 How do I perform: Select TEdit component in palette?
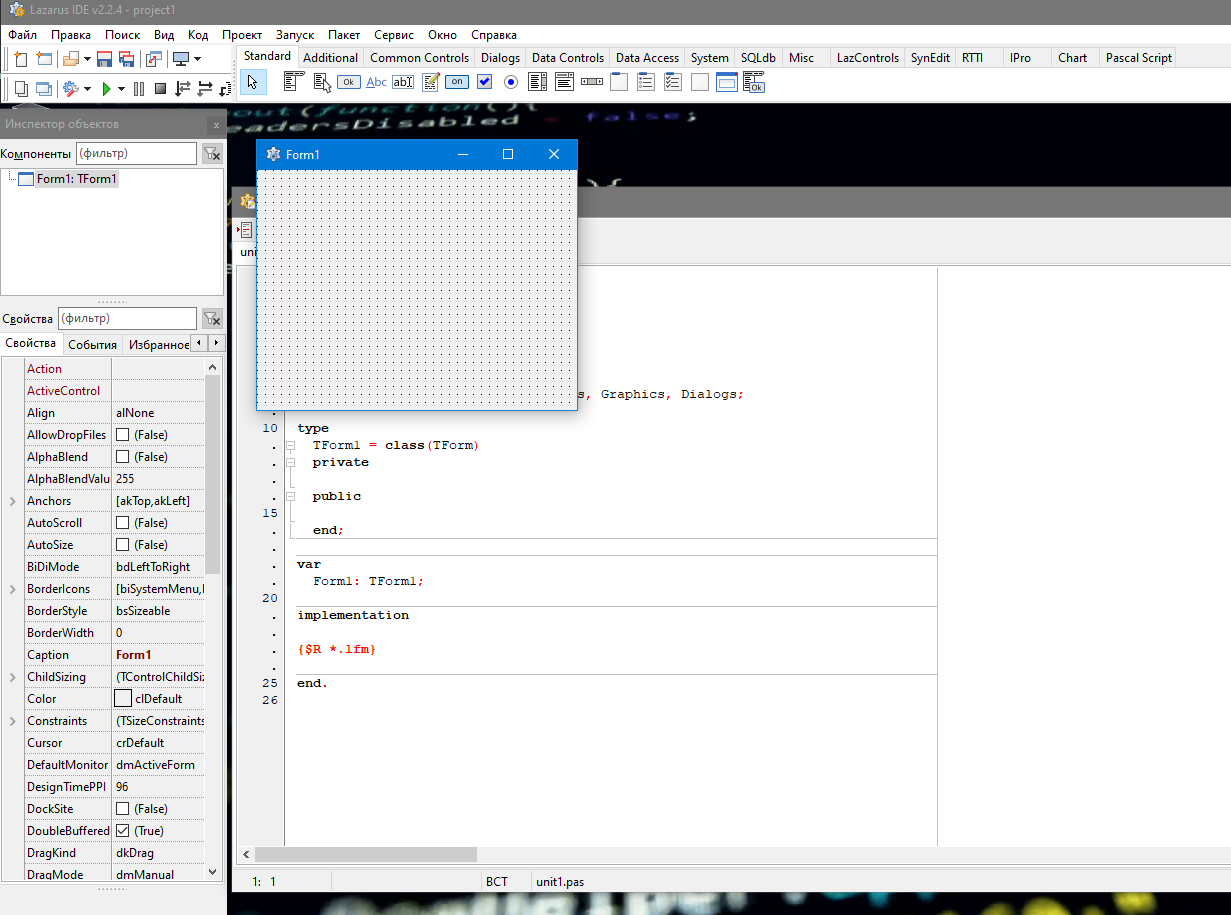[x=403, y=82]
